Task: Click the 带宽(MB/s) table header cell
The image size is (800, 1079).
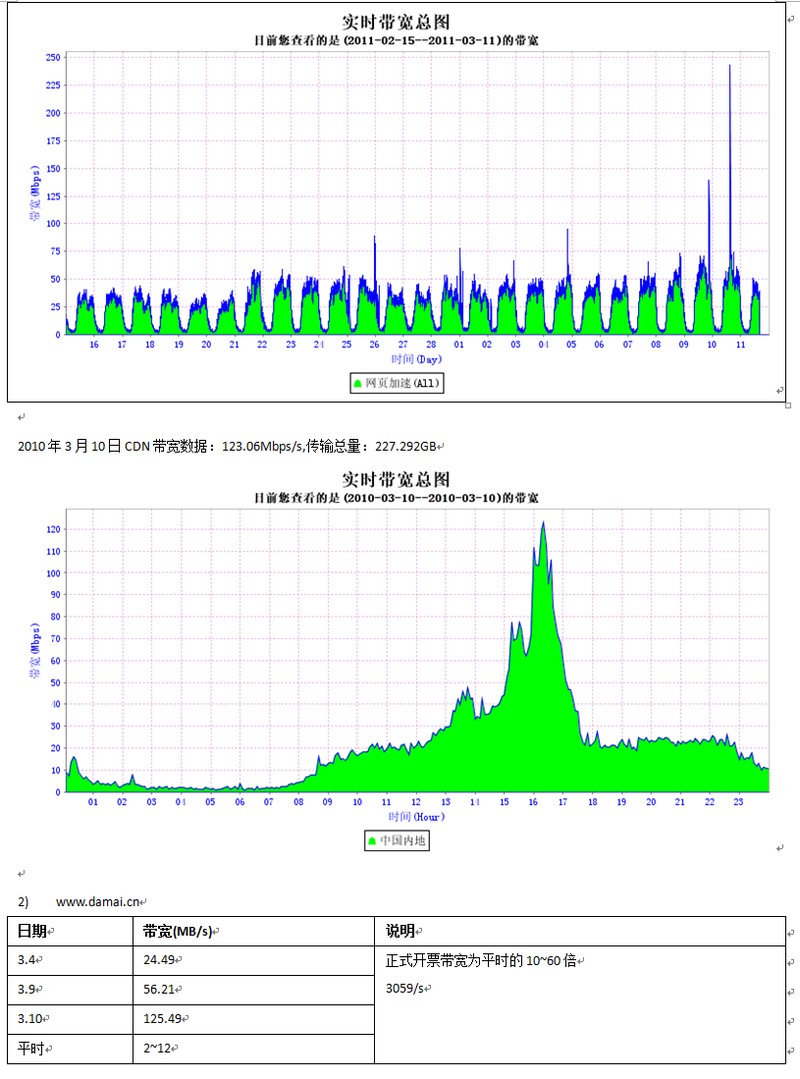Action: click(254, 931)
